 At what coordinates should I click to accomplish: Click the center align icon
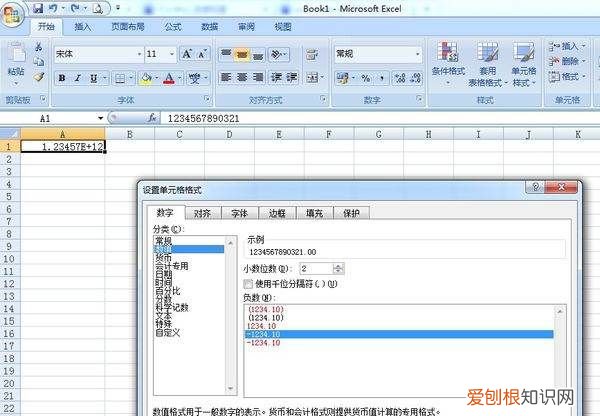point(244,78)
